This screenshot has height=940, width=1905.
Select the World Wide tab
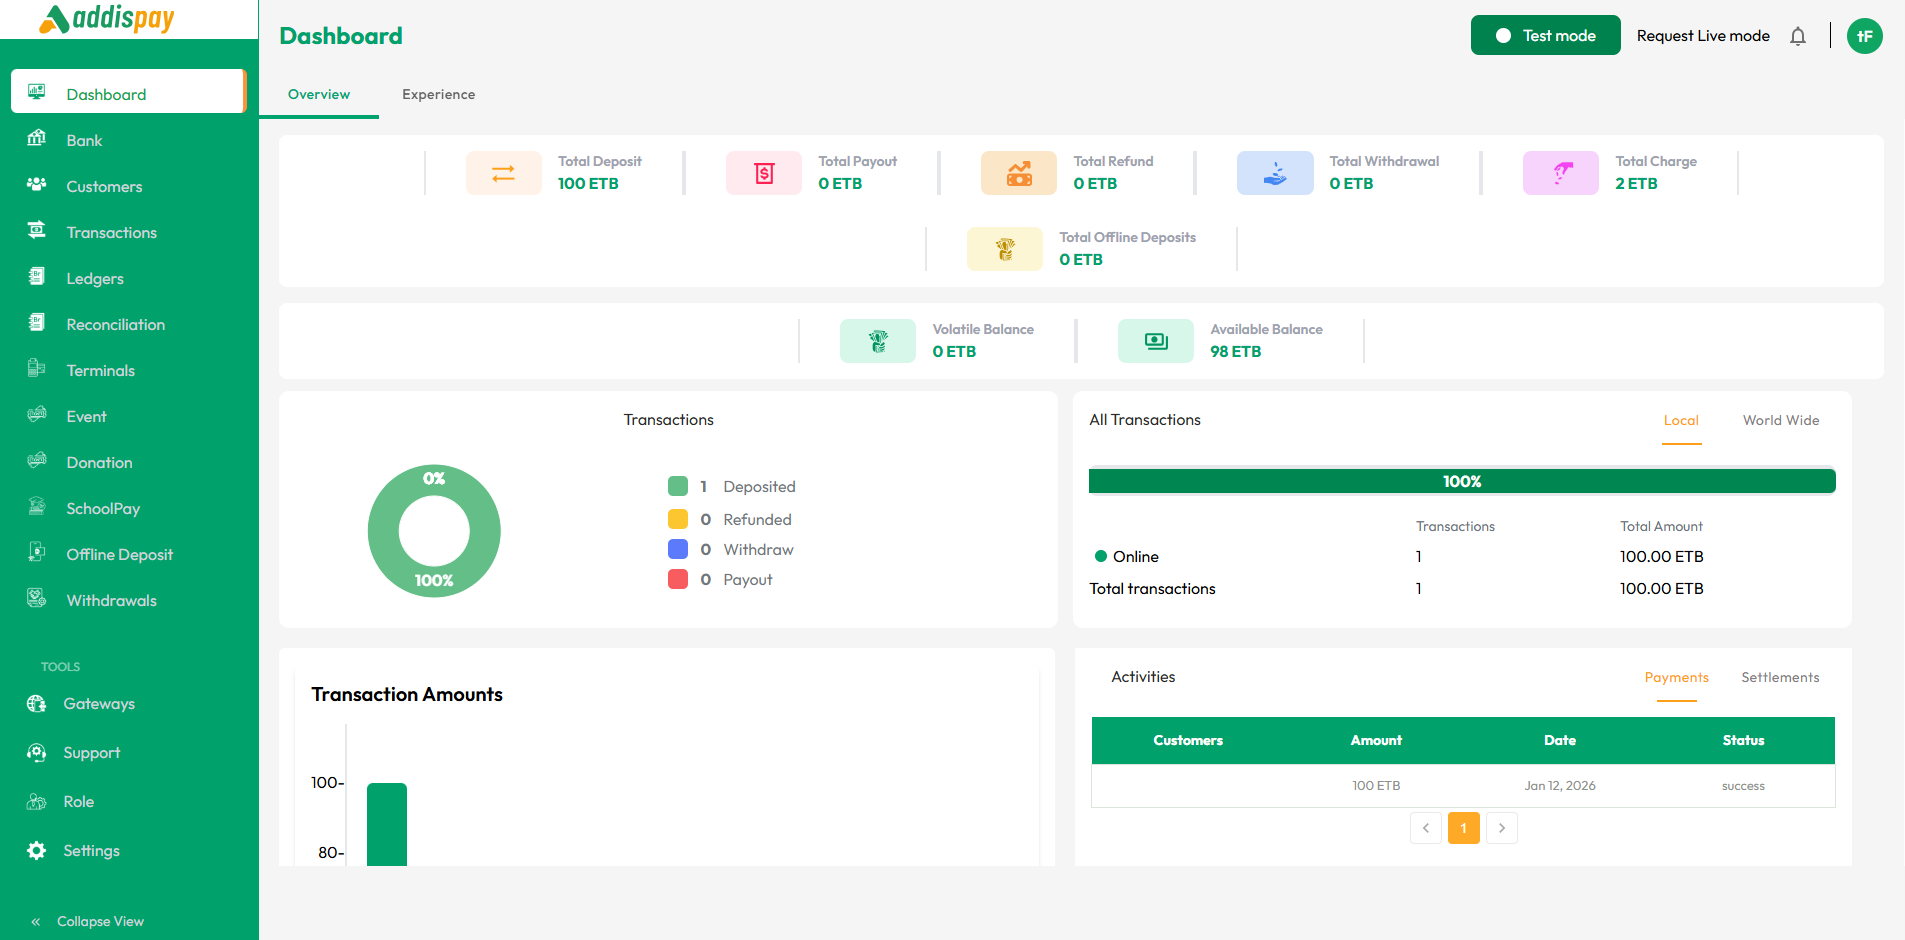pyautogui.click(x=1781, y=420)
